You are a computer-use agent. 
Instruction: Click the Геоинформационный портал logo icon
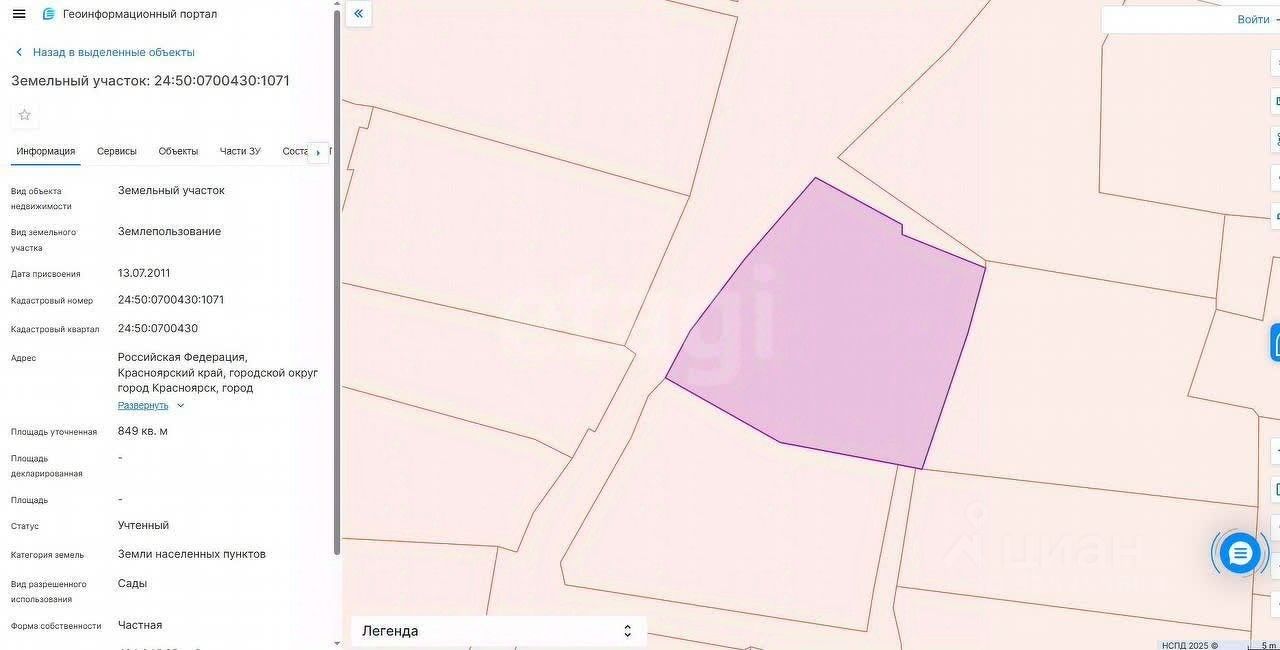pyautogui.click(x=48, y=14)
